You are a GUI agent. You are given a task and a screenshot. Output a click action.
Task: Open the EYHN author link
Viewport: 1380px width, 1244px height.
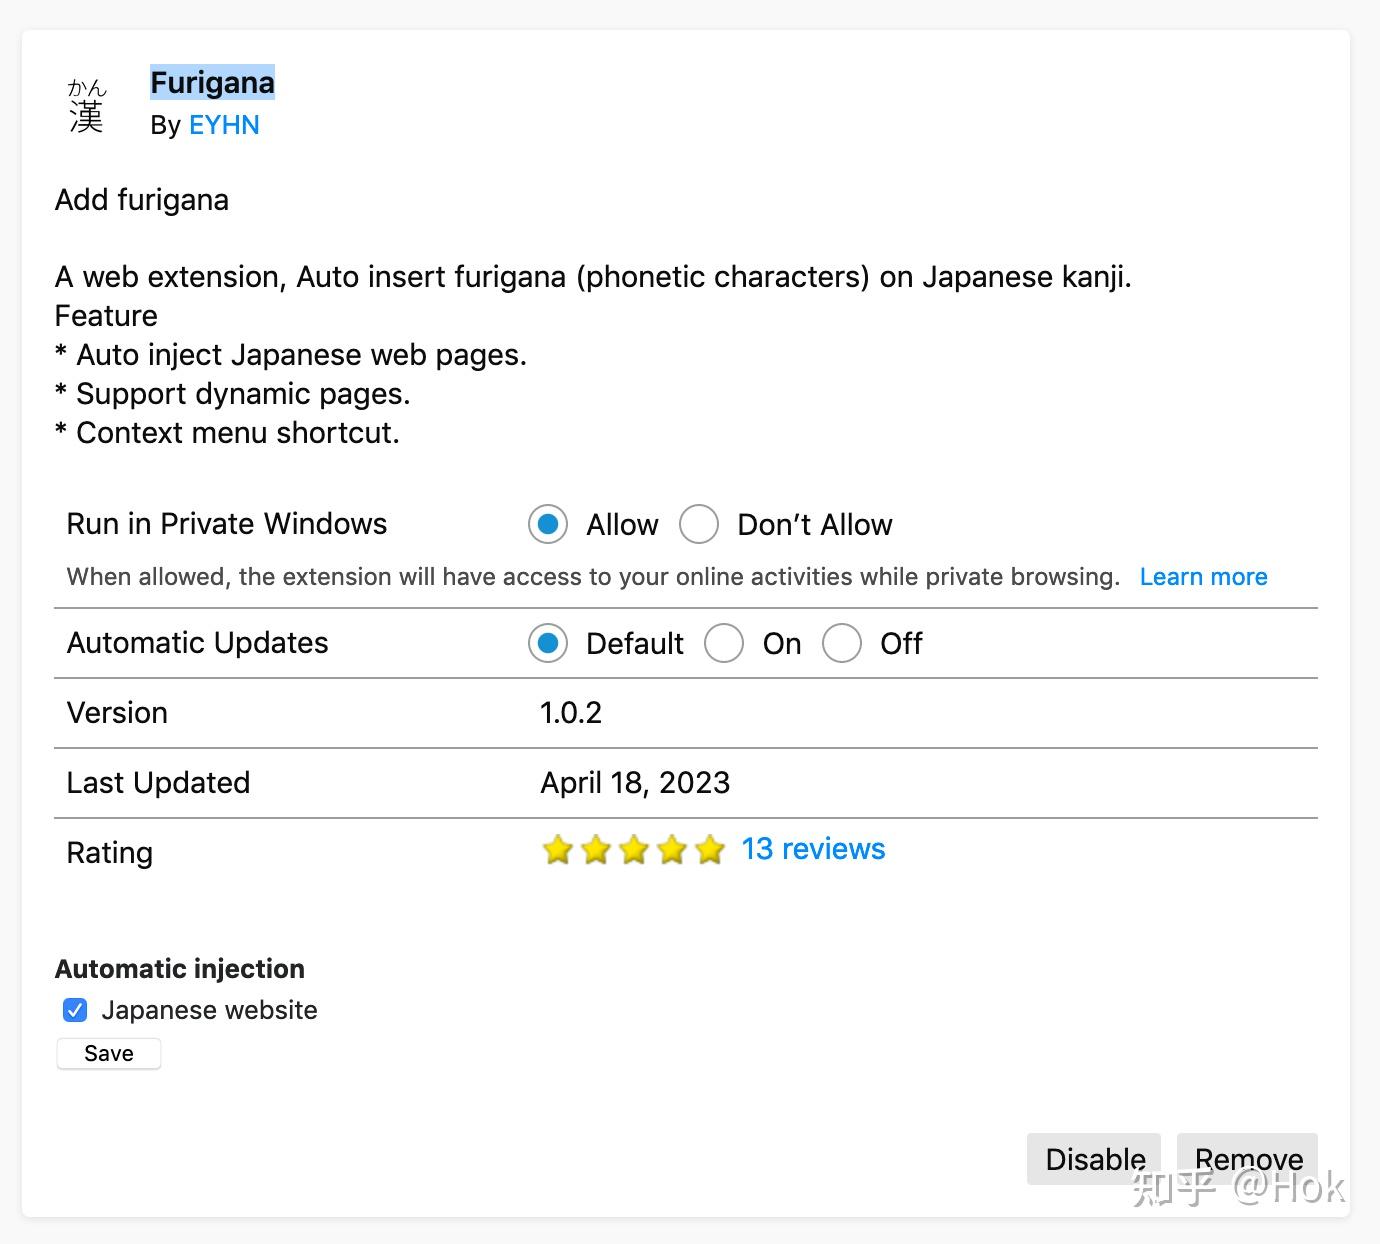pyautogui.click(x=224, y=125)
